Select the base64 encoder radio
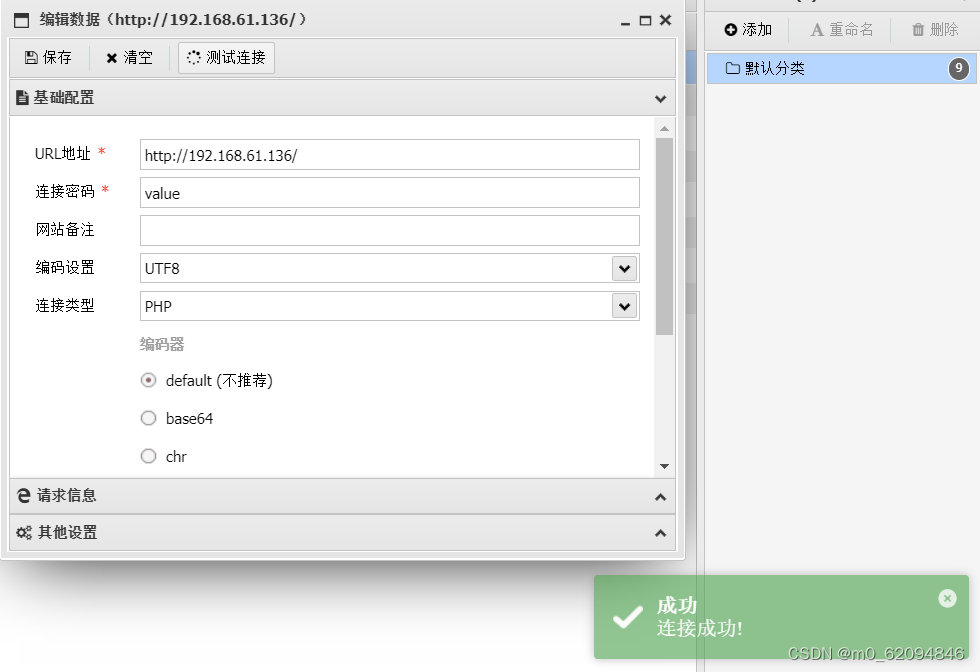This screenshot has width=980, height=672. tap(148, 418)
